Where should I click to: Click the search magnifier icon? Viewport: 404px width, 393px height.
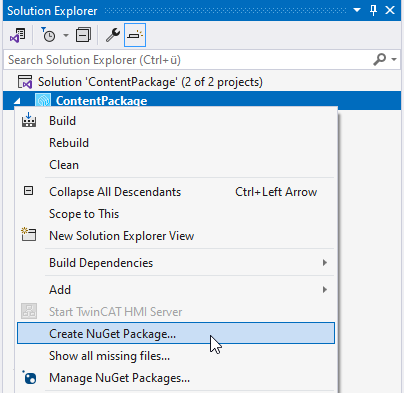(x=380, y=60)
